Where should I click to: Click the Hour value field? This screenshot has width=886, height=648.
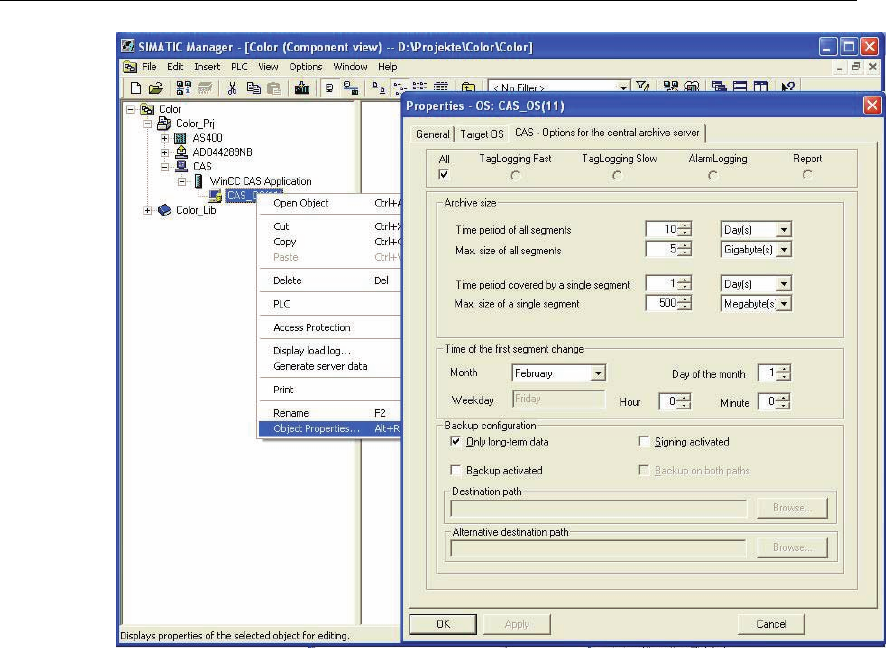[669, 402]
